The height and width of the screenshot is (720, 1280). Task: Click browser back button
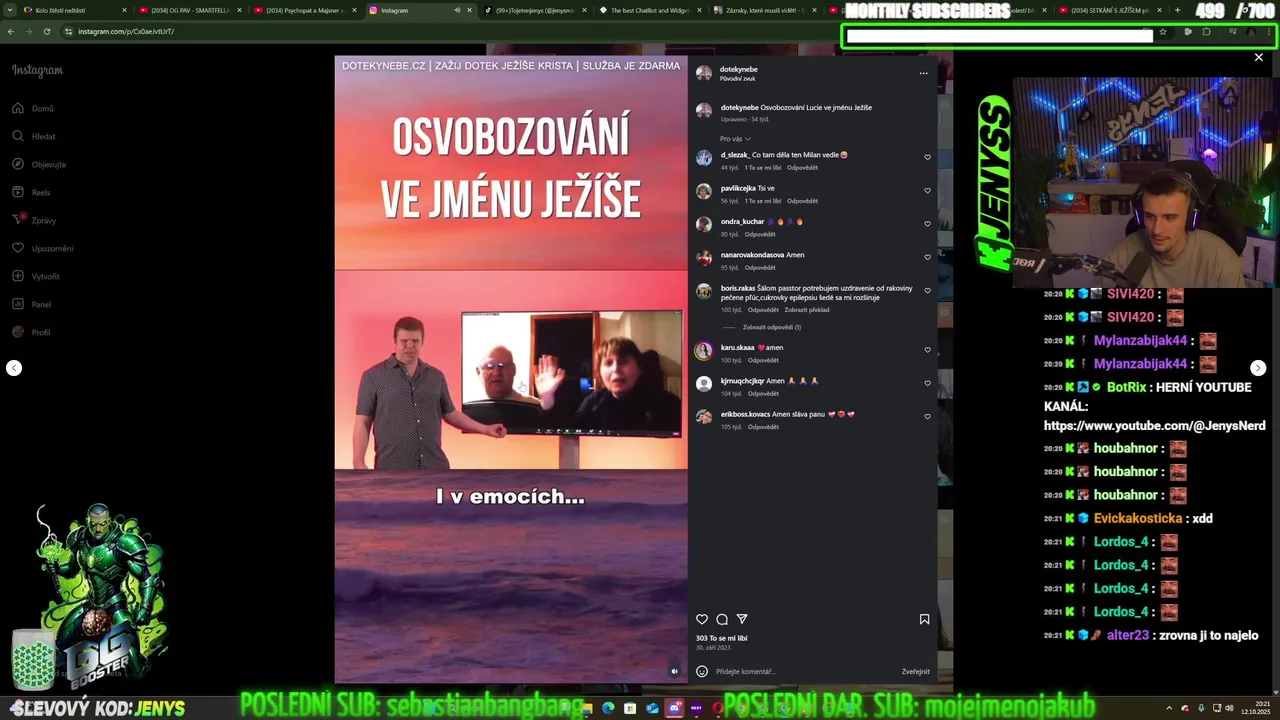(x=11, y=31)
